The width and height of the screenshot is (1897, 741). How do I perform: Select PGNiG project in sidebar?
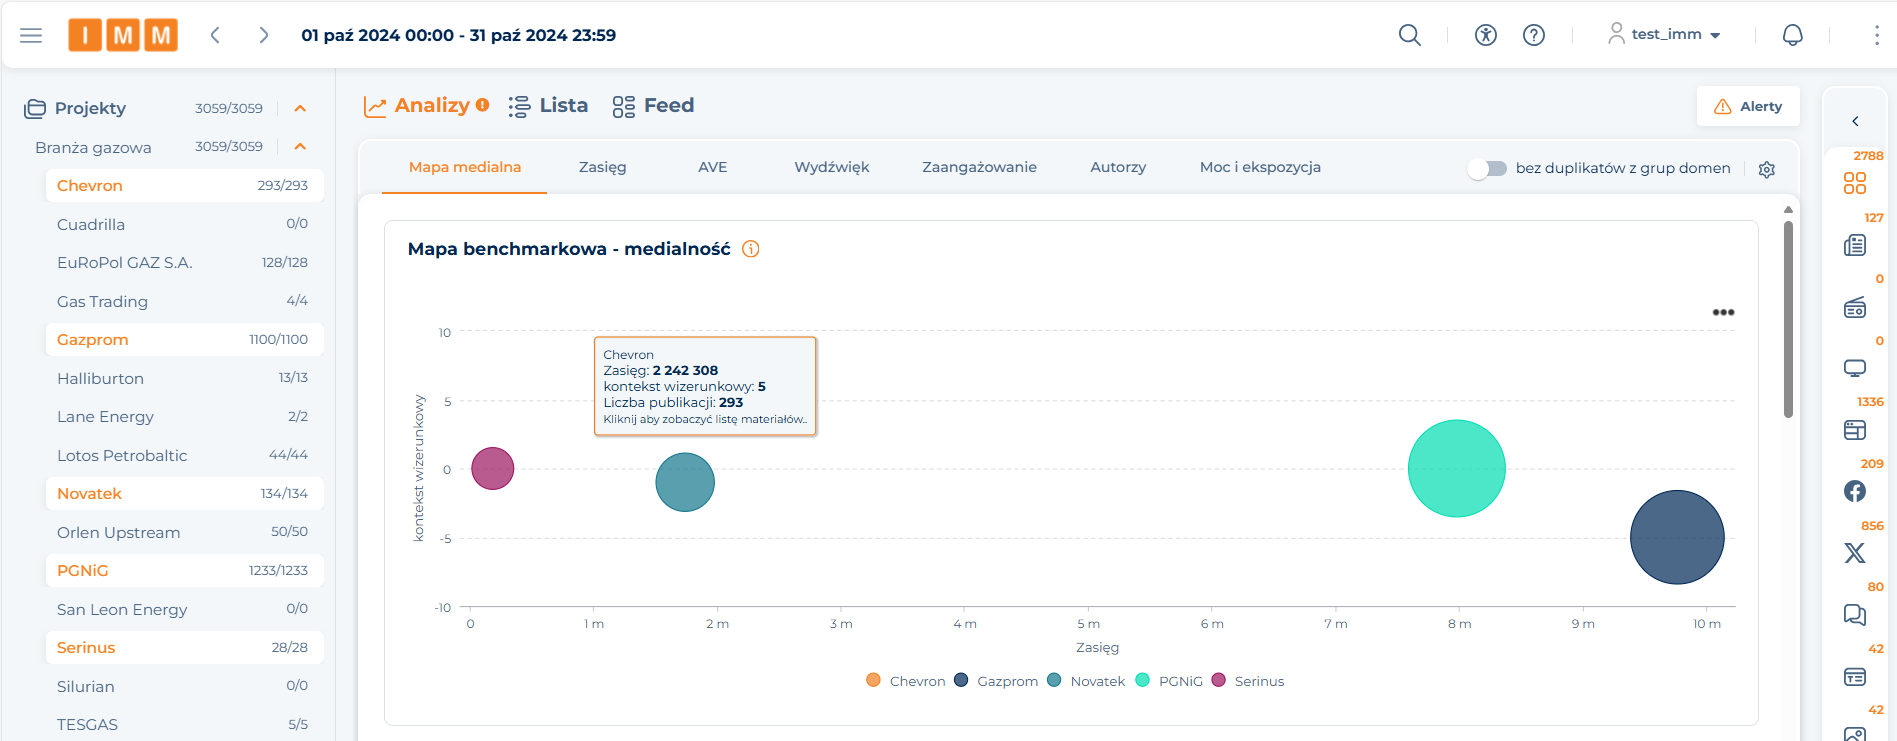click(184, 570)
